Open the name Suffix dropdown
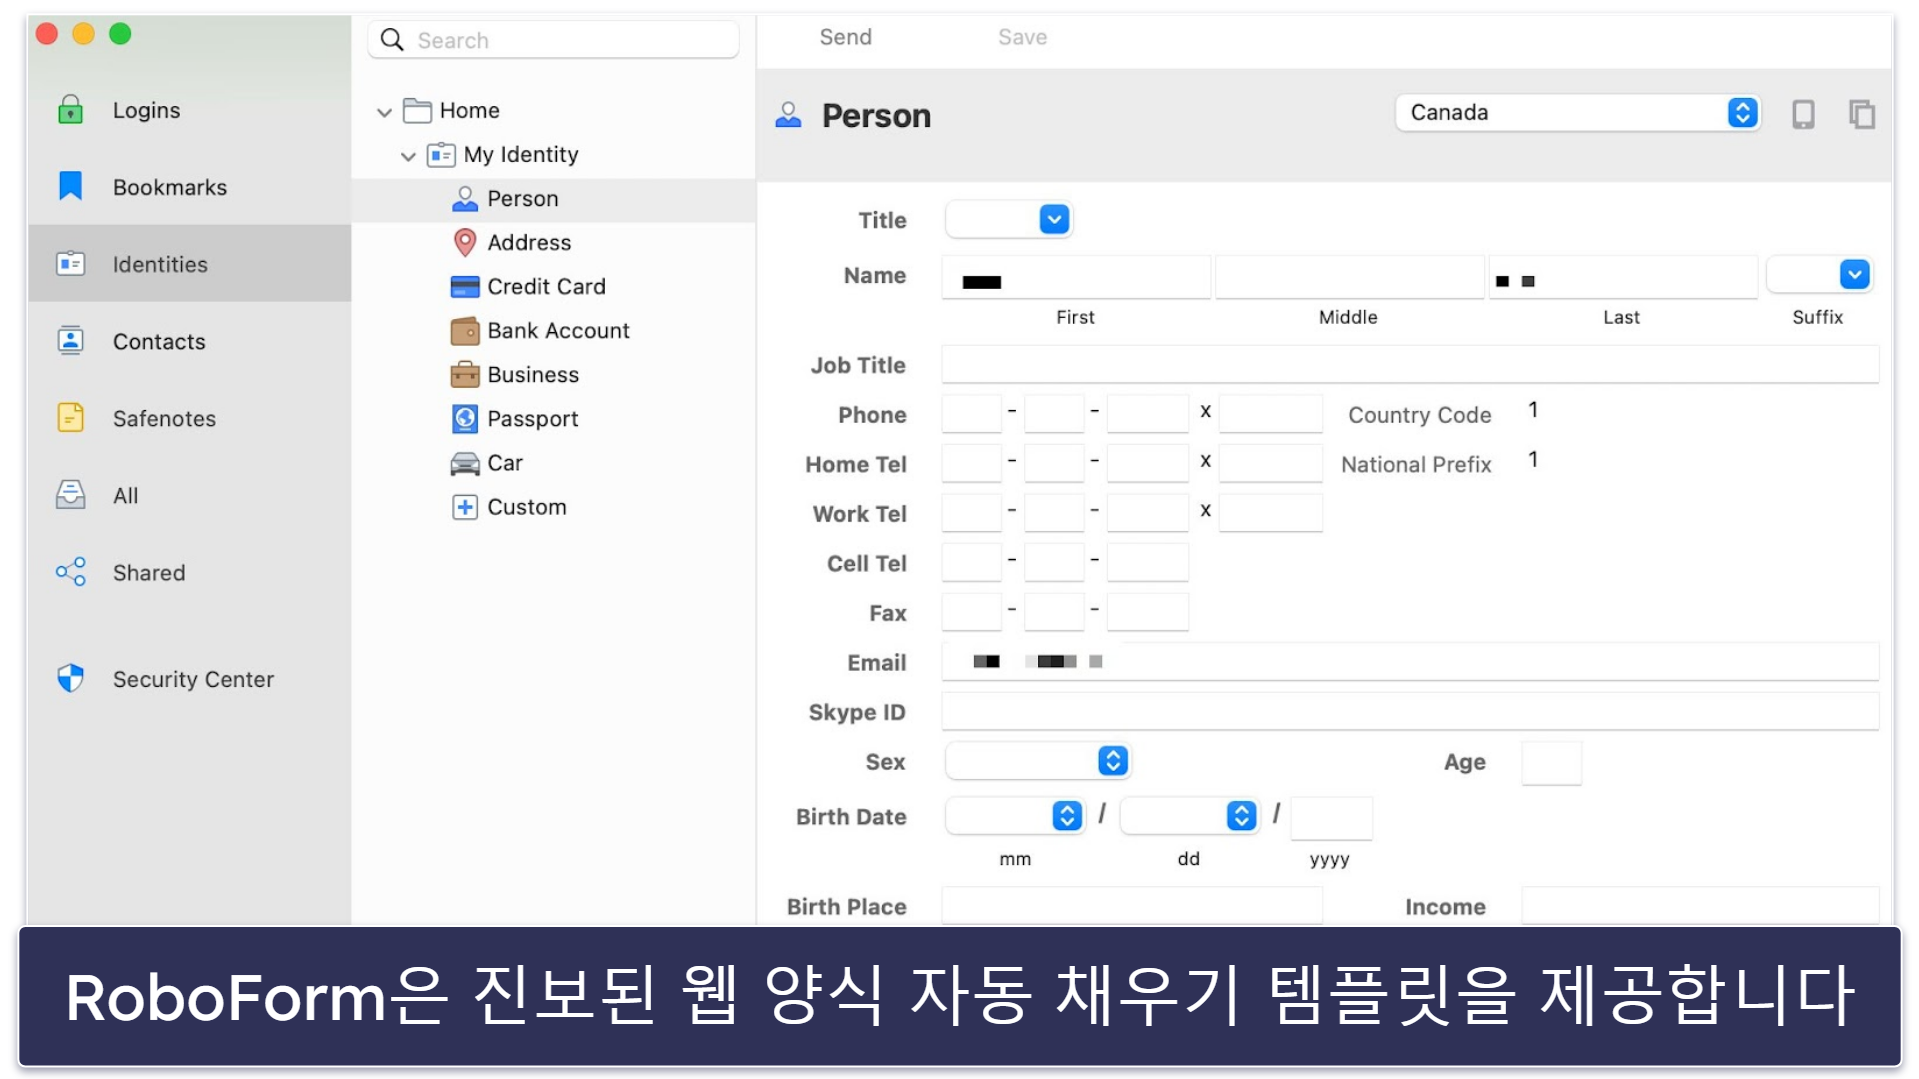The width and height of the screenshot is (1919, 1079). point(1819,274)
